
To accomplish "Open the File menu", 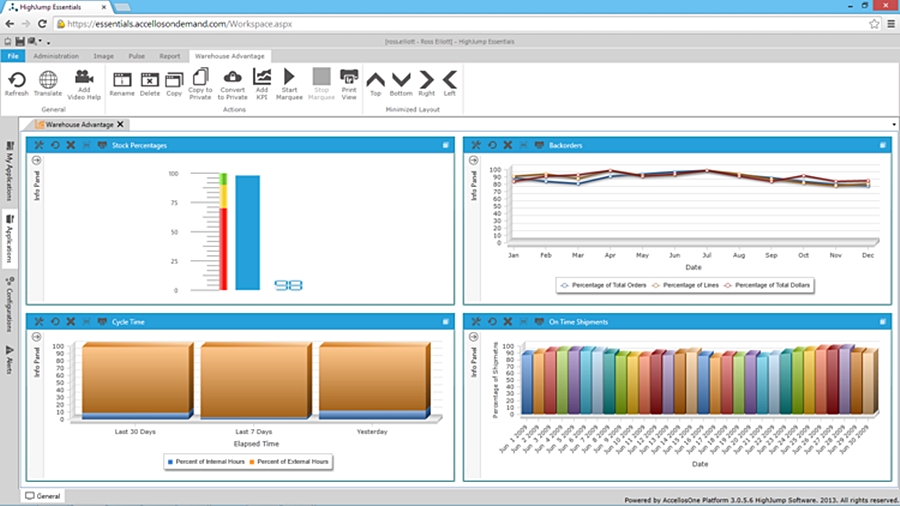I will pyautogui.click(x=13, y=56).
